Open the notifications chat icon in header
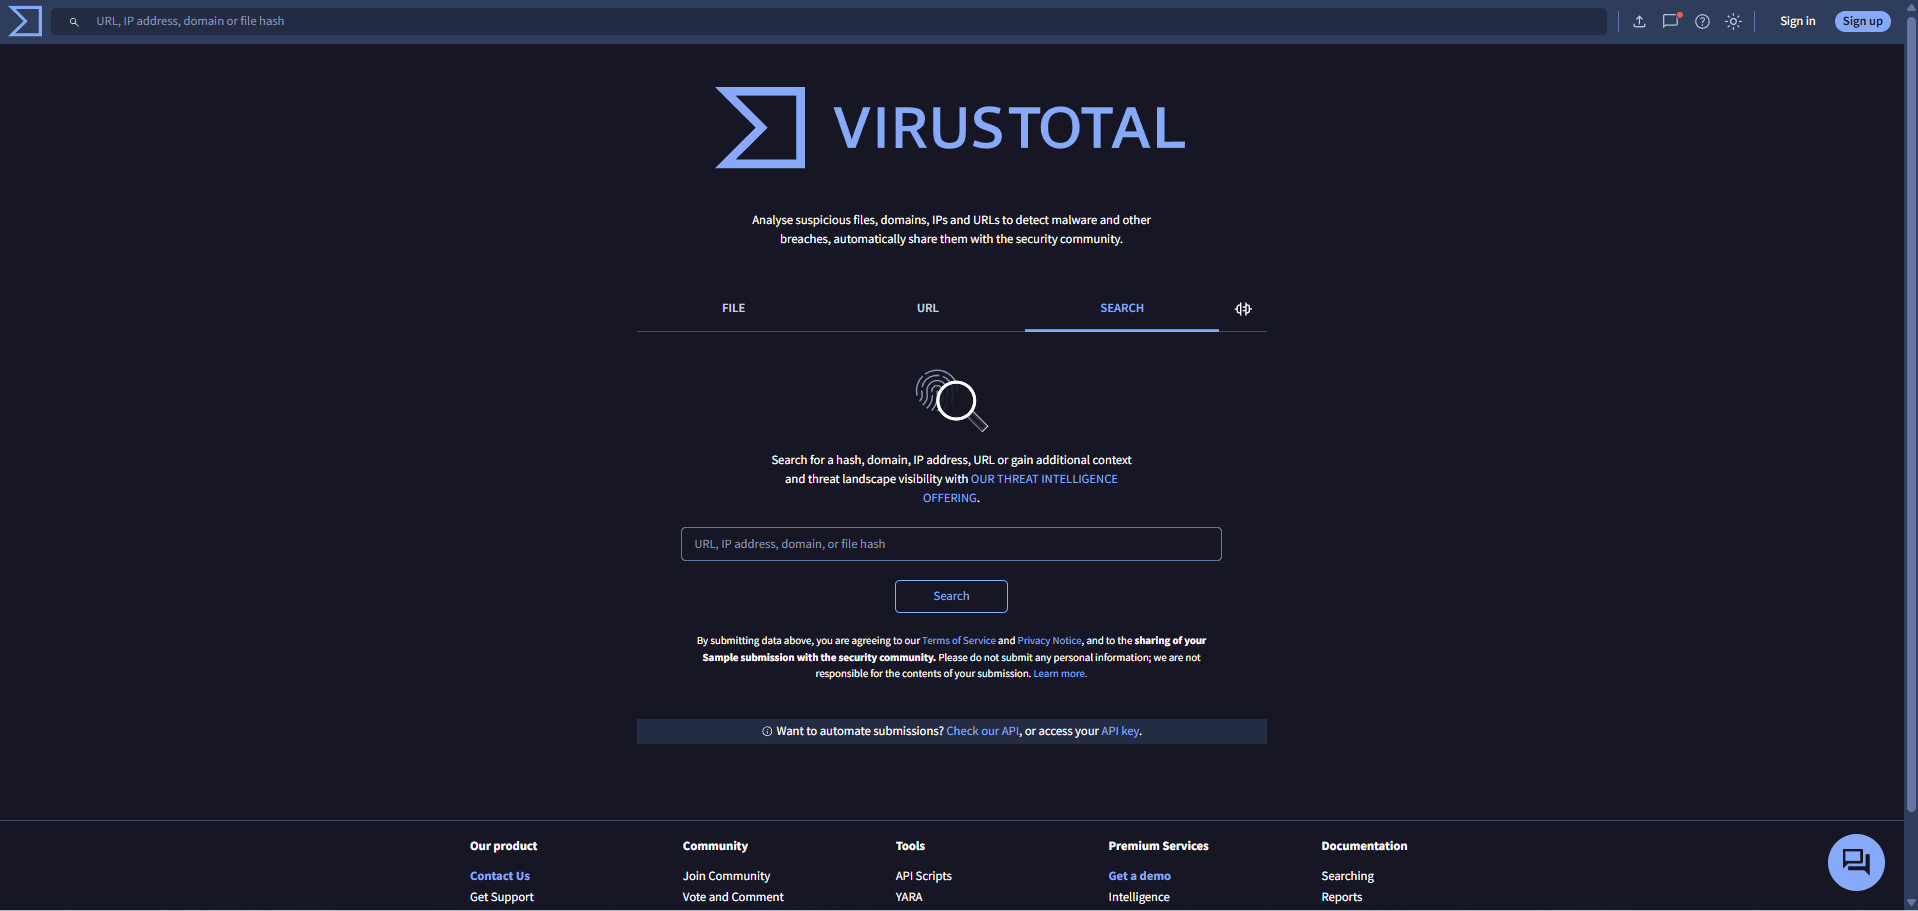 [x=1671, y=21]
